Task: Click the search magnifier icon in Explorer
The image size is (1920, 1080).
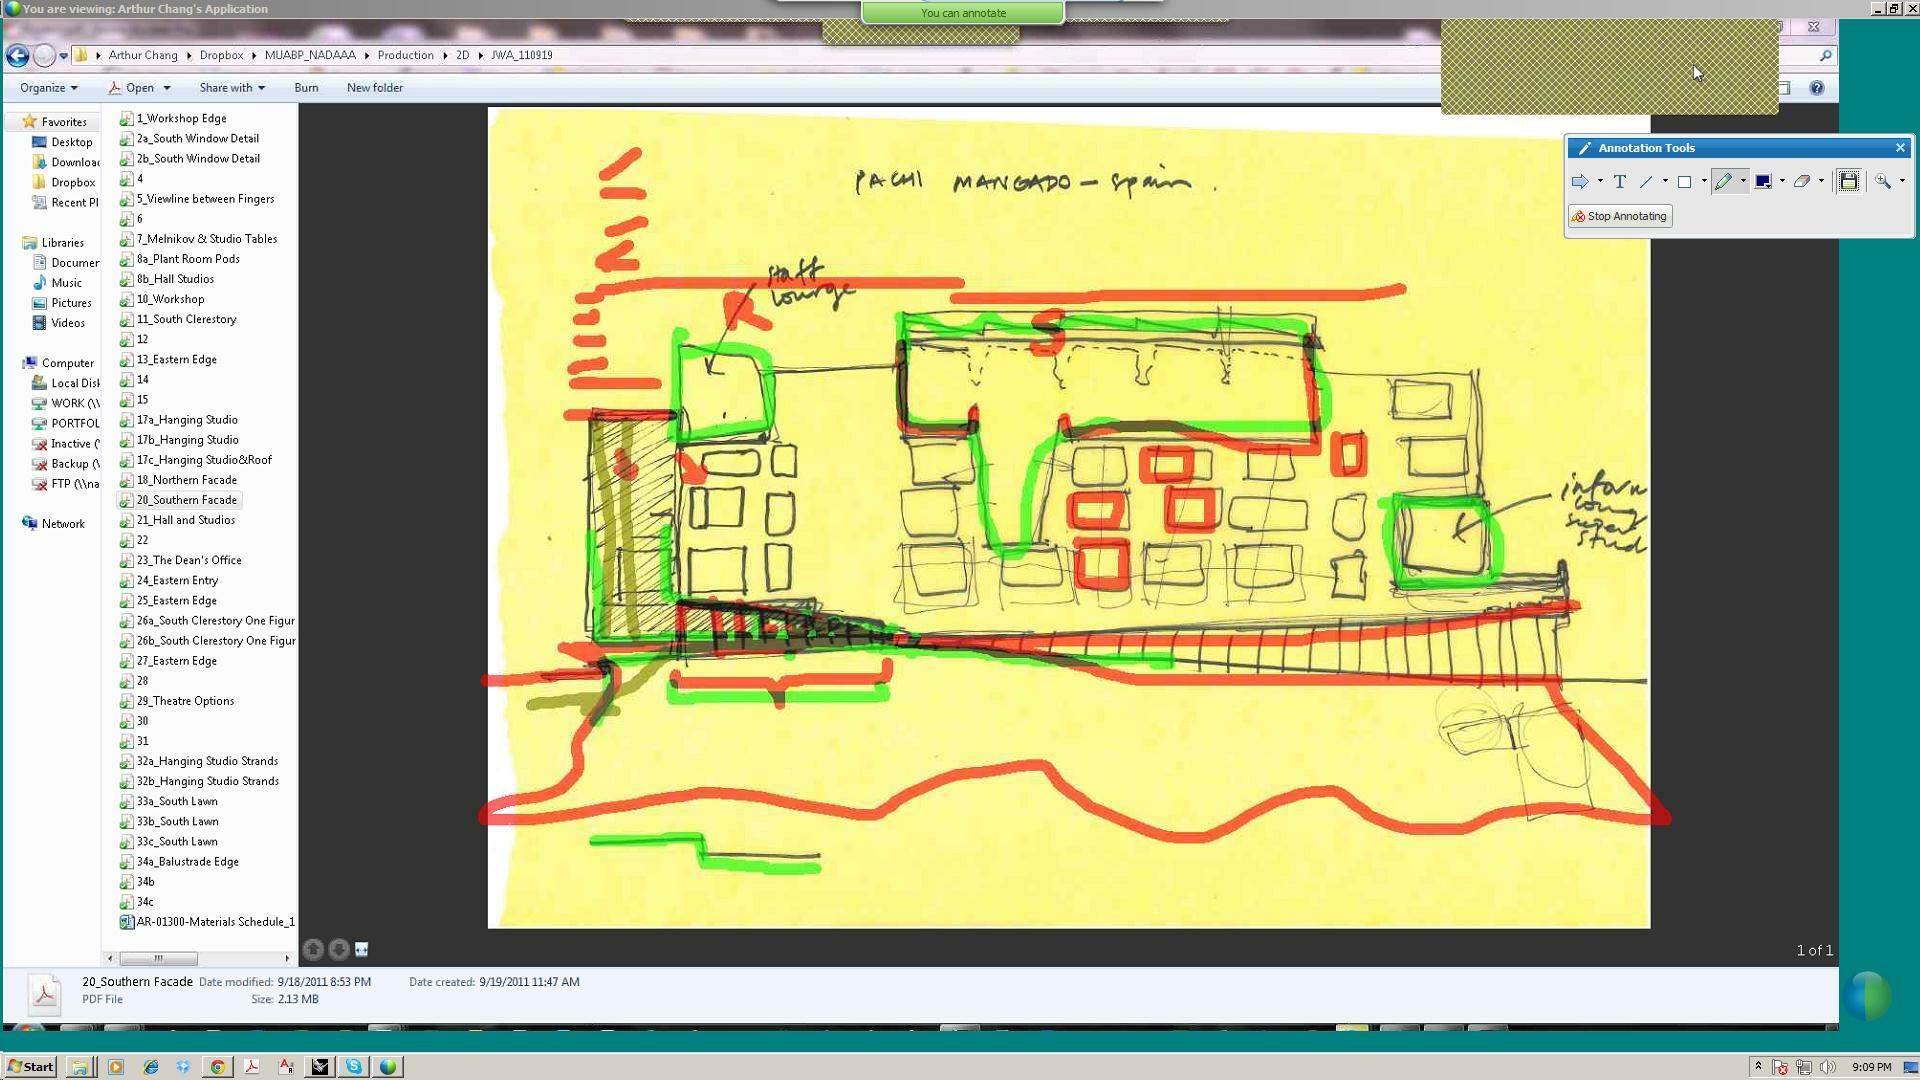Action: click(x=1825, y=56)
